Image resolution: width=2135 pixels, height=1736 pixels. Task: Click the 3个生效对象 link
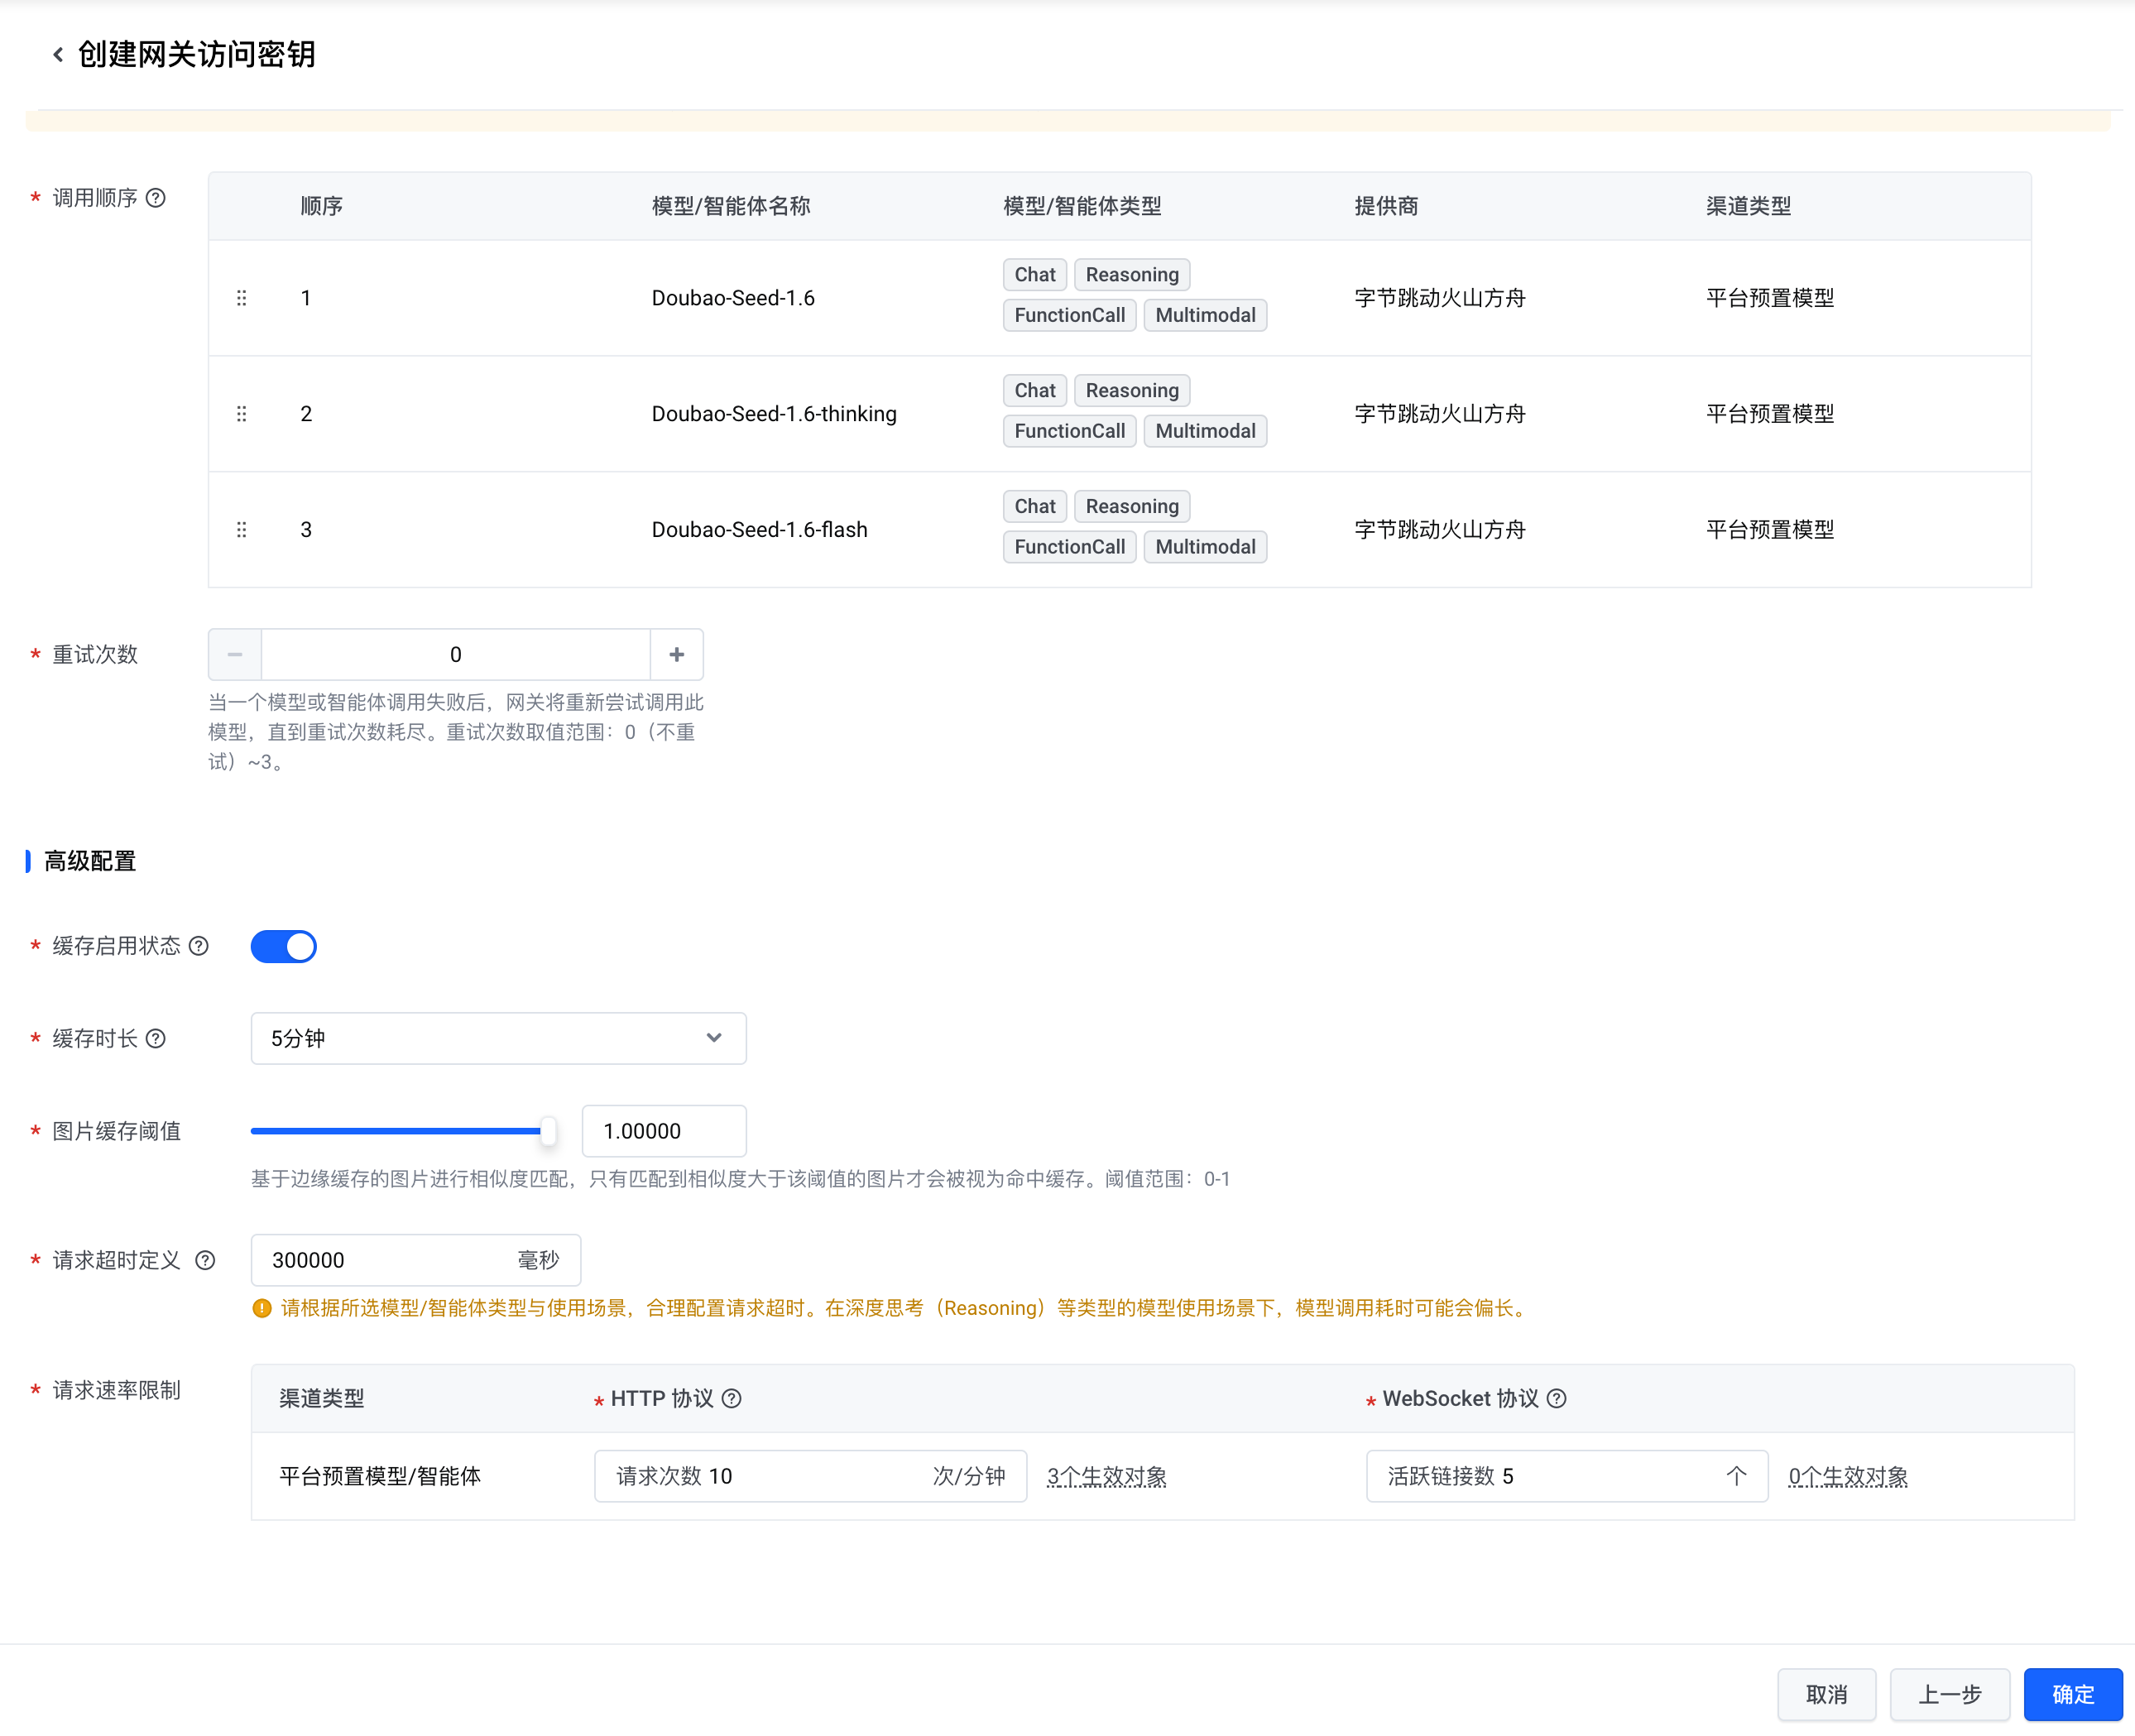click(1106, 1477)
